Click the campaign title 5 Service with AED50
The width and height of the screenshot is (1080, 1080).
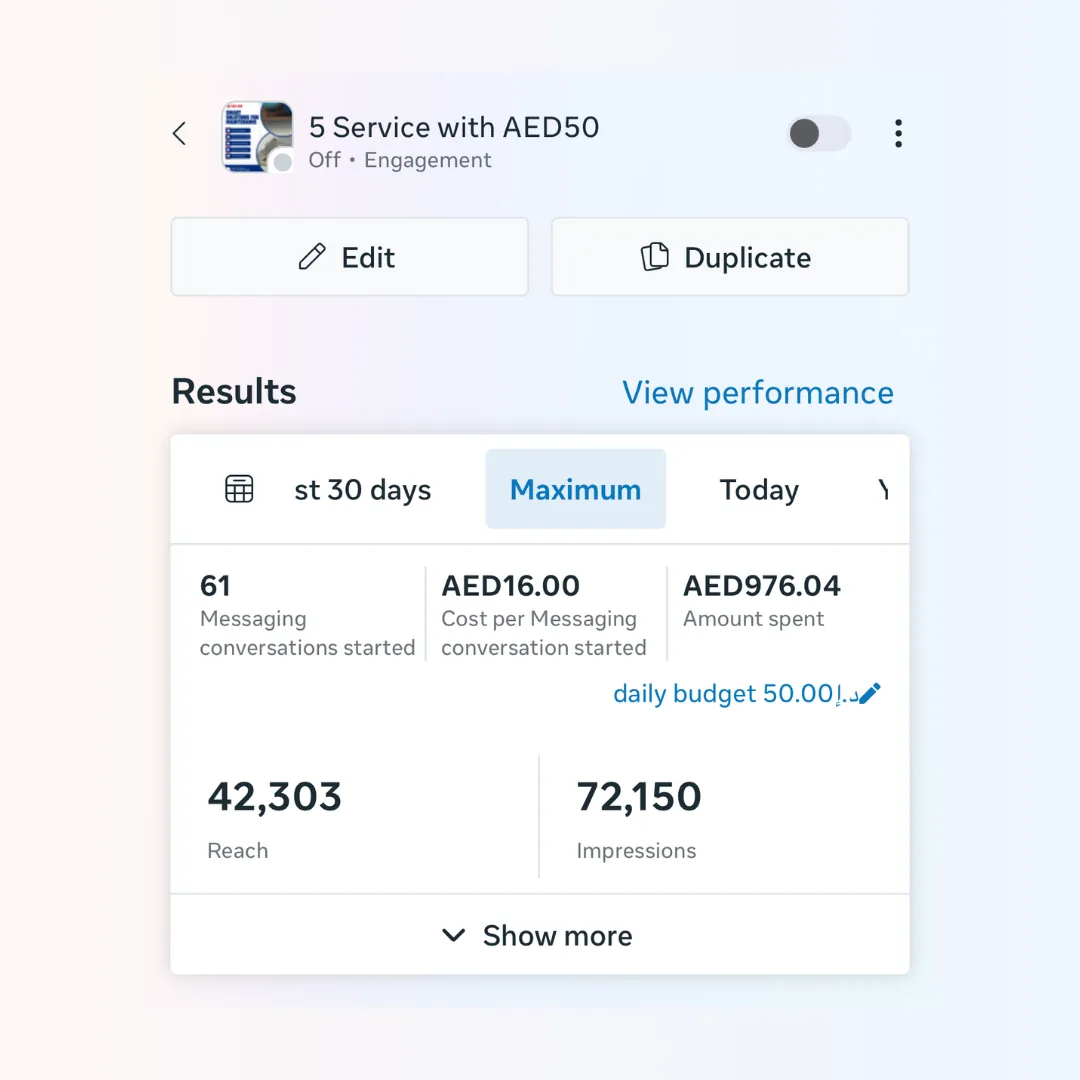(454, 127)
